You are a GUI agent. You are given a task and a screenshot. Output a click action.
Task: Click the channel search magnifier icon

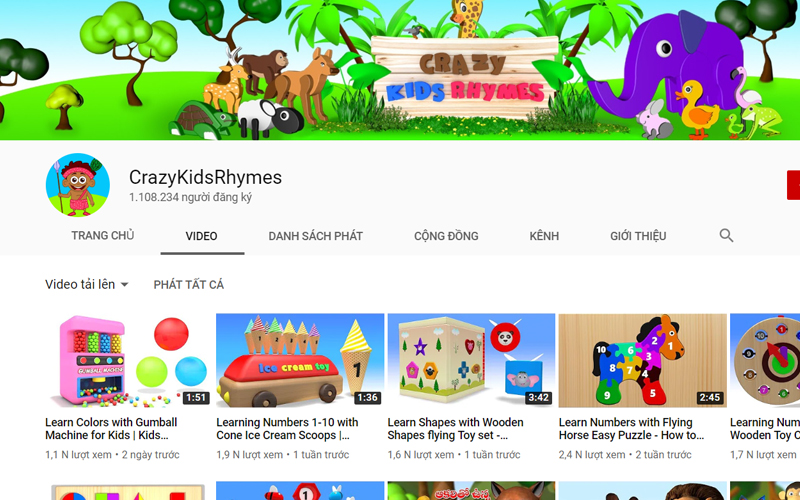(726, 236)
